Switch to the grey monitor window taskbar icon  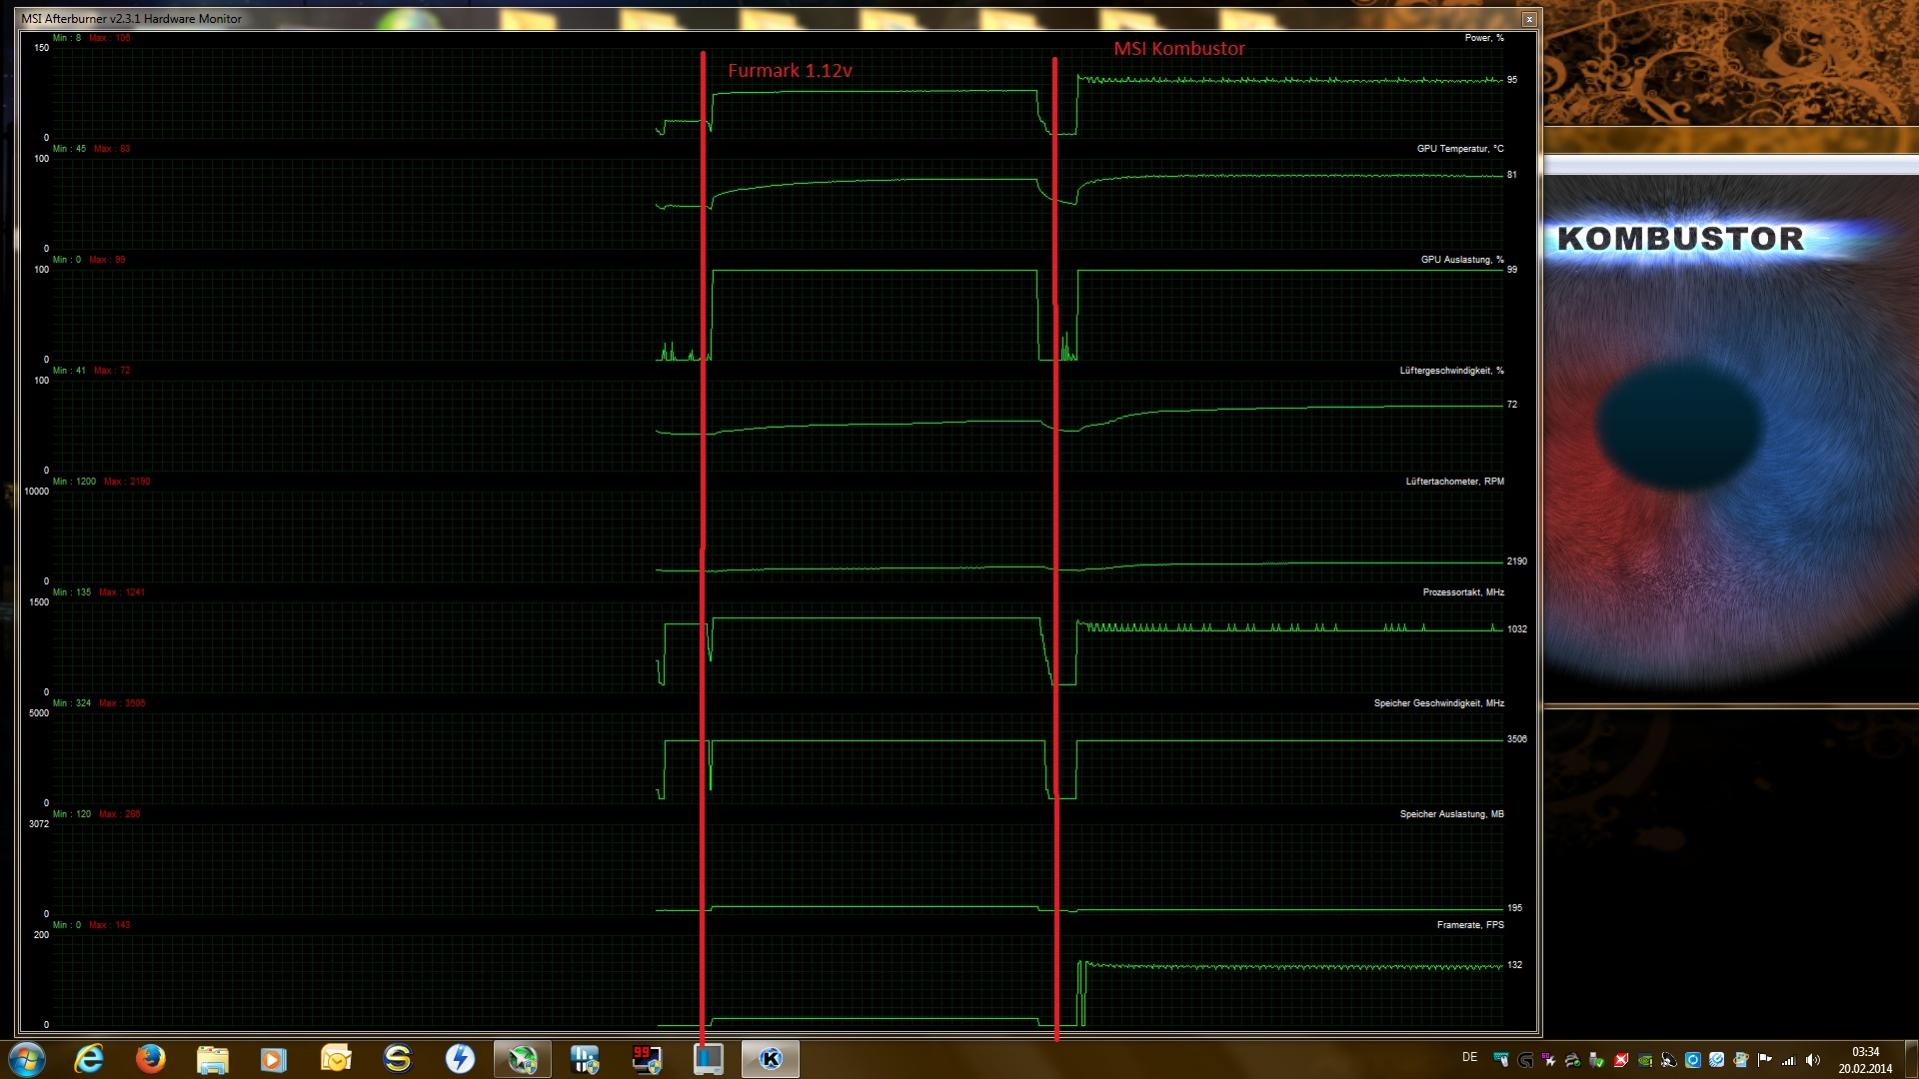(708, 1059)
